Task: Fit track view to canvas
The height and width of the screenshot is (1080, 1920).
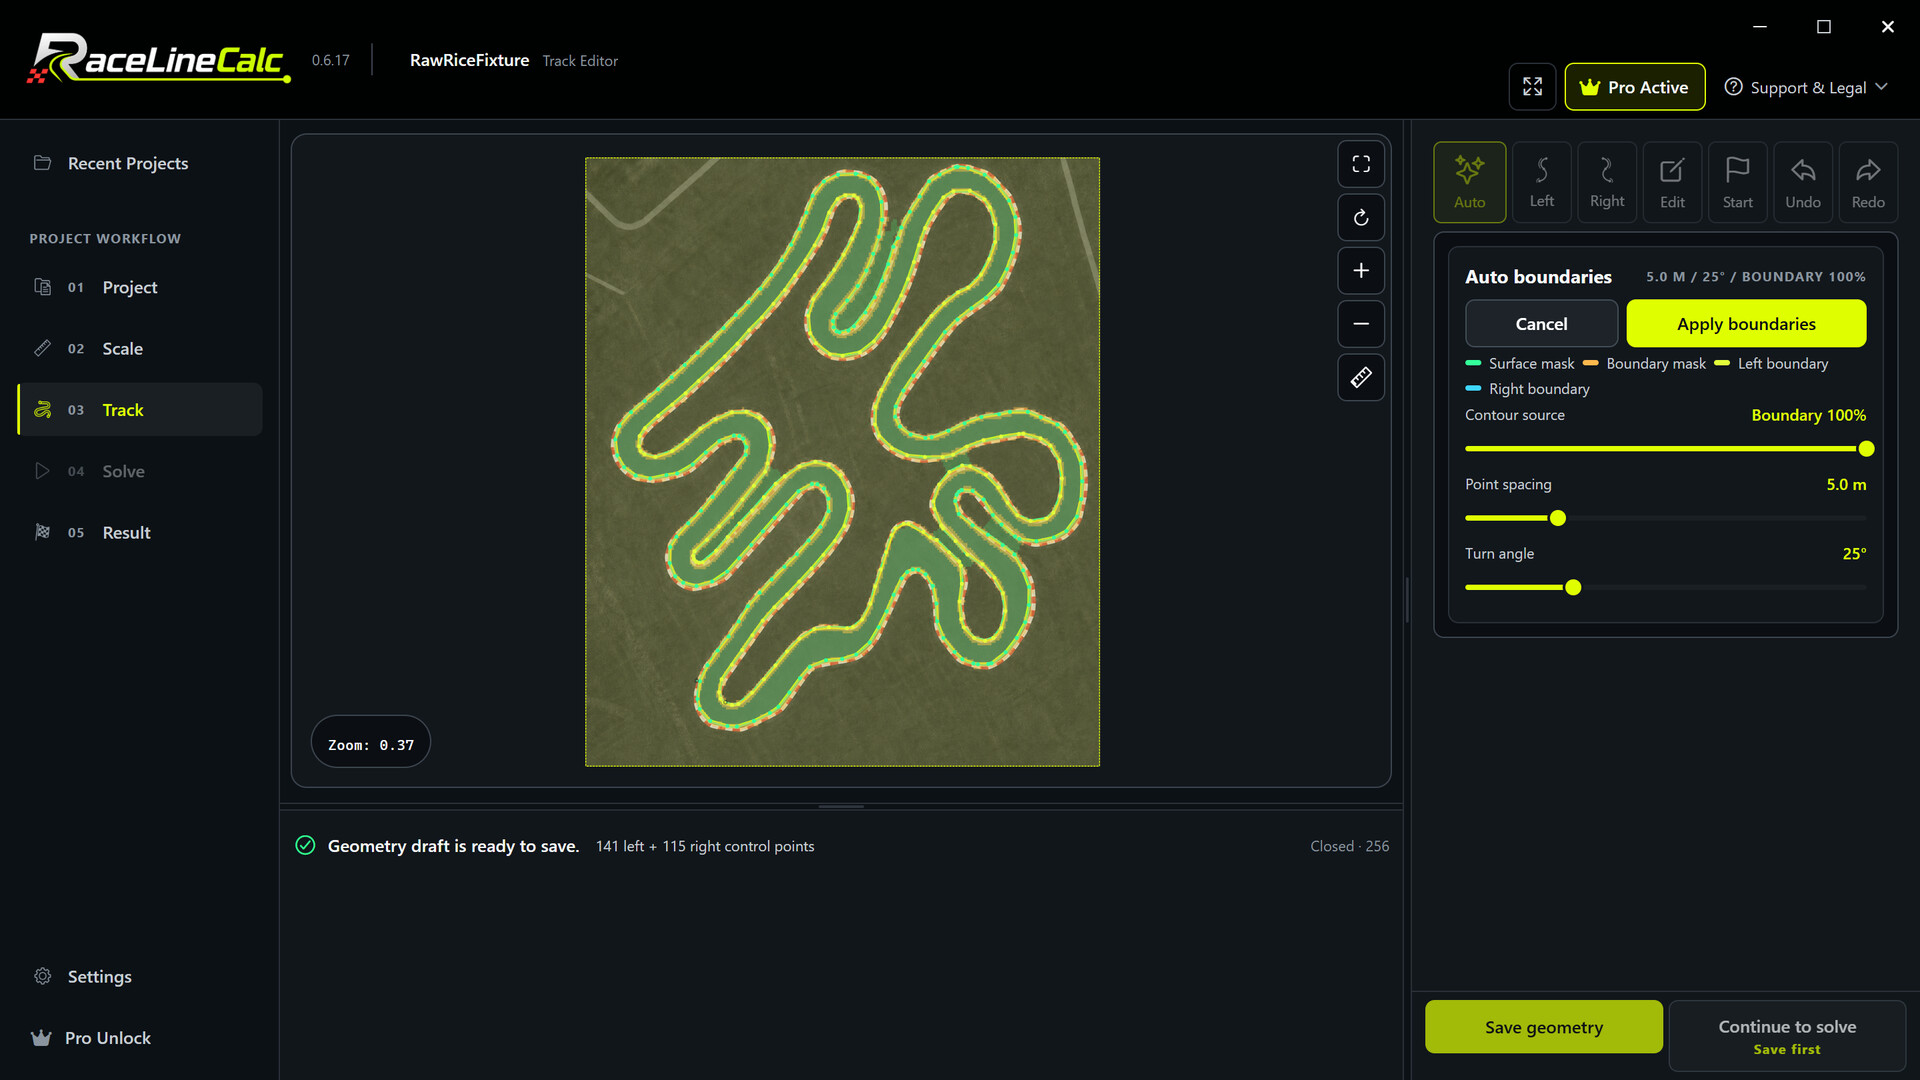Action: click(1361, 164)
